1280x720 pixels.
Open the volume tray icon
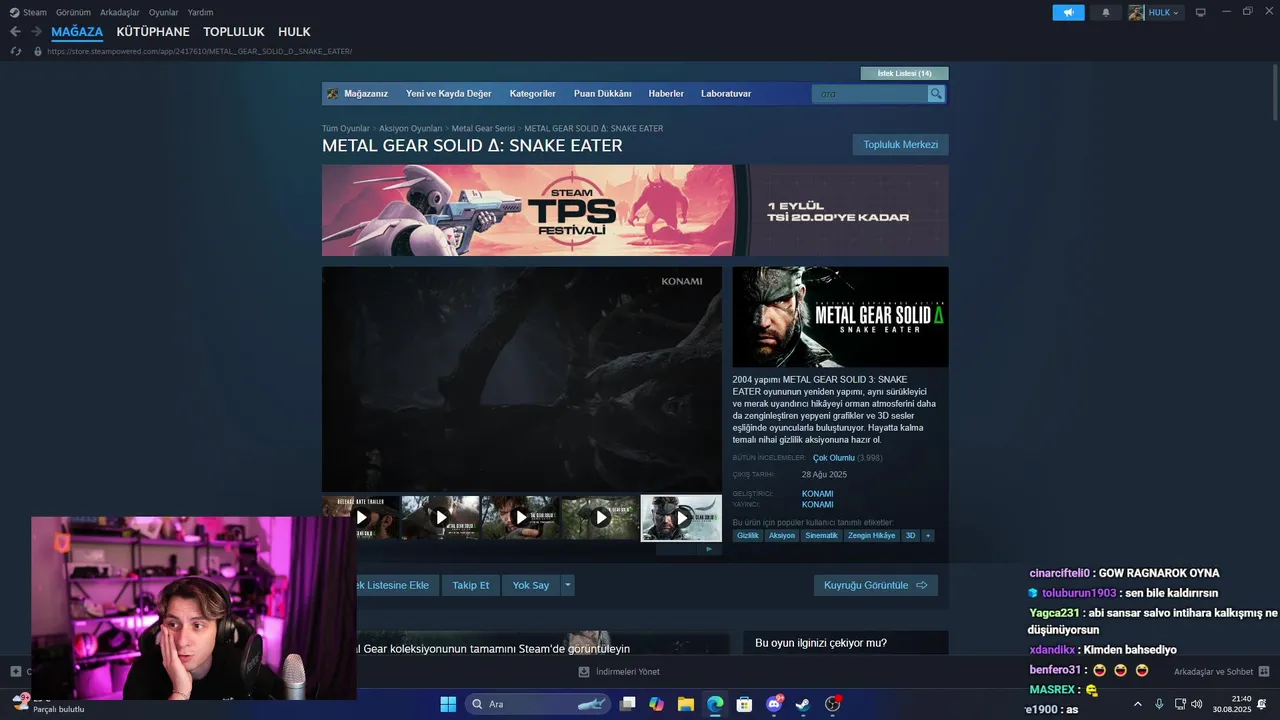[x=1197, y=704]
